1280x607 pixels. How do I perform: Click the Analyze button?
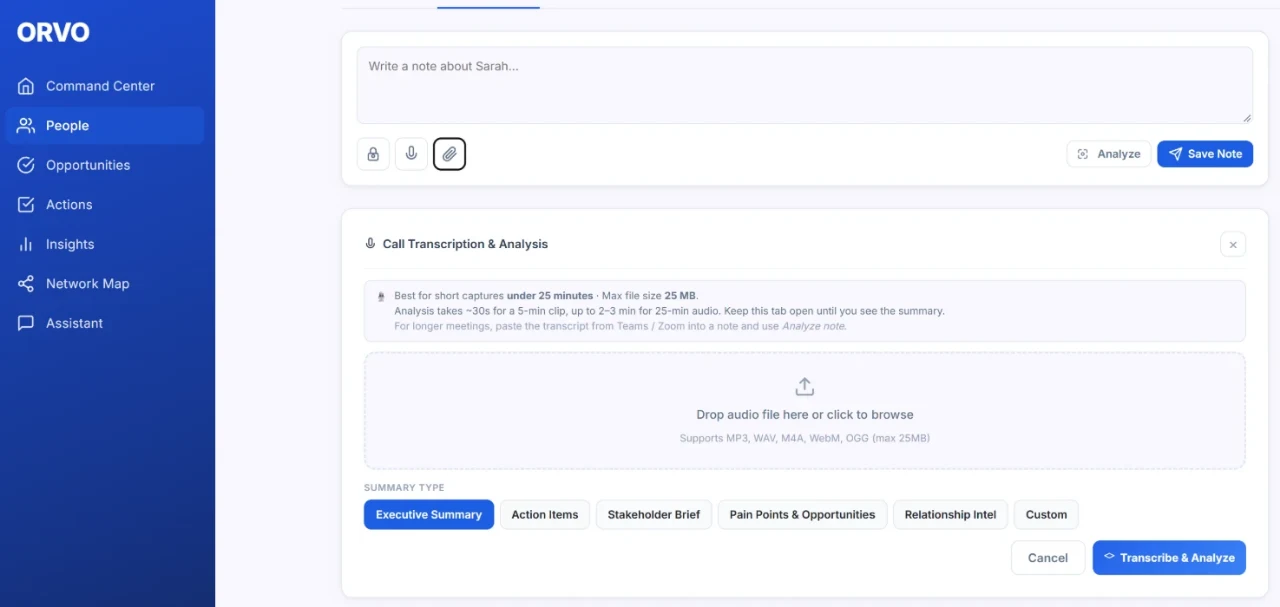click(x=1108, y=154)
